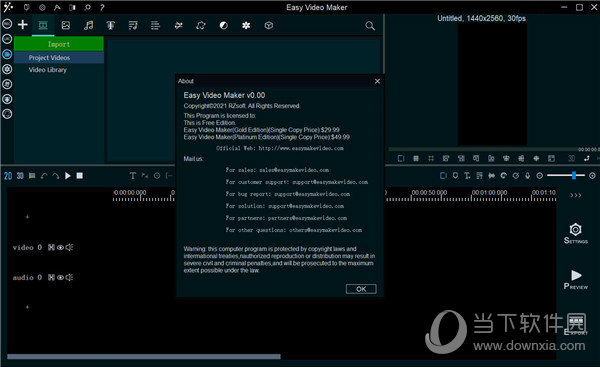600x367 pixels.
Task: Click the grid layout icon under preview
Action: coord(416,158)
